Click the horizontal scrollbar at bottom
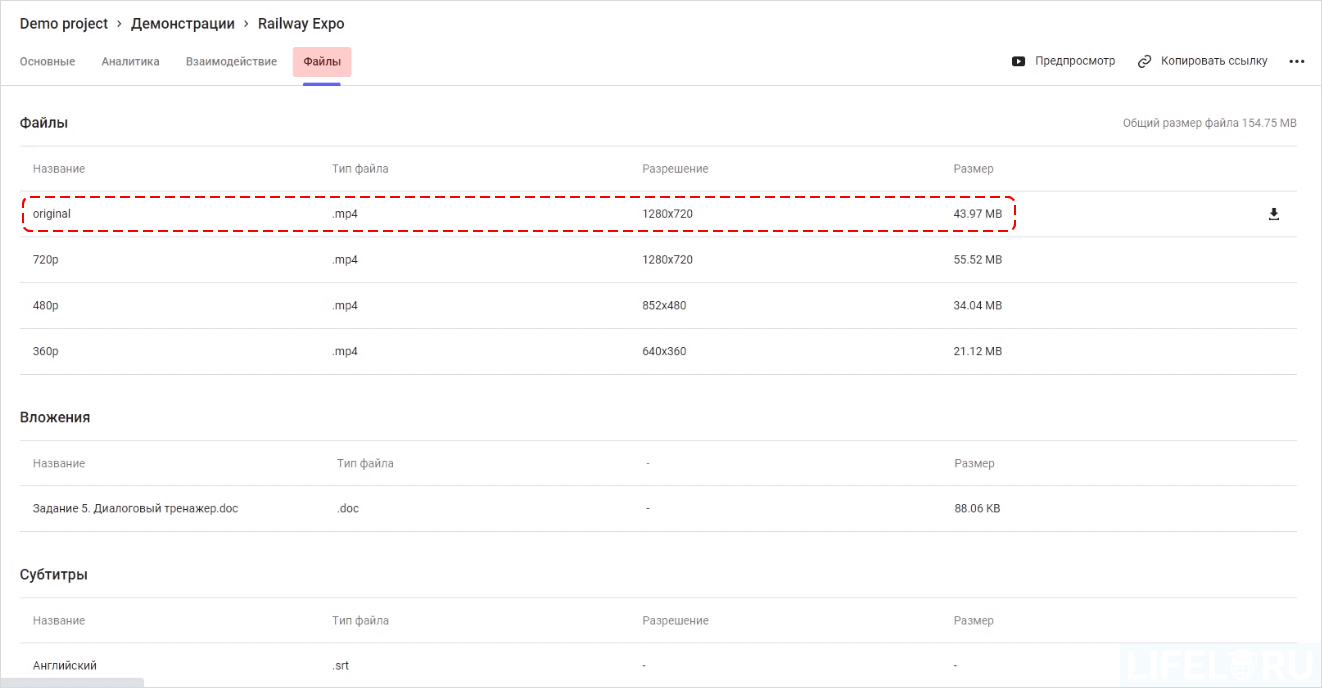The height and width of the screenshot is (688, 1322). tap(72, 683)
